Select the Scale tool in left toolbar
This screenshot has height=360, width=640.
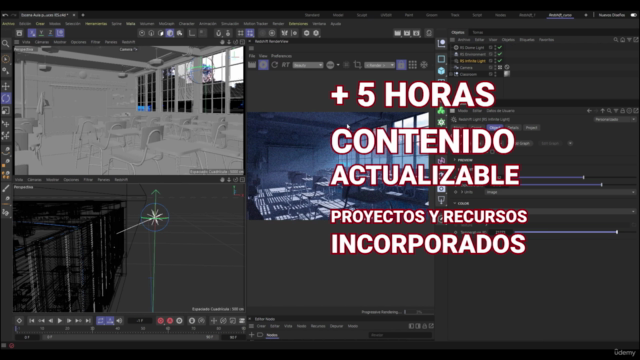pyautogui.click(x=6, y=111)
